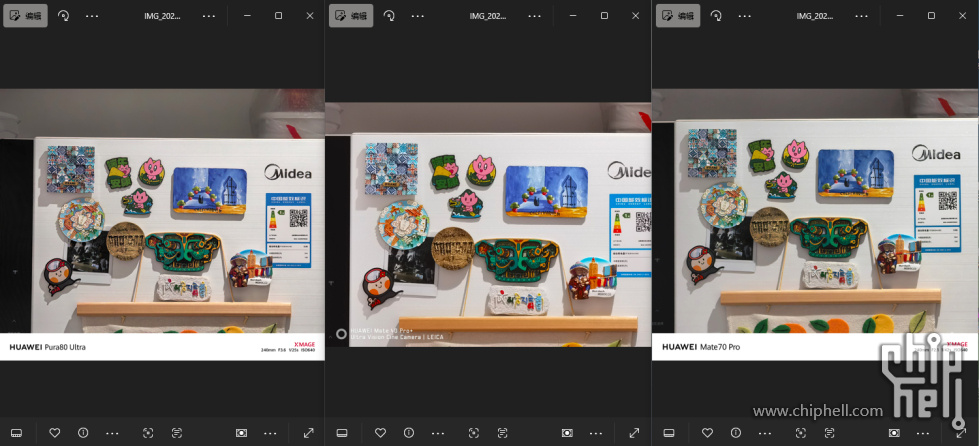Open ellipsis next to info icon, Mate70 Pro window
The width and height of the screenshot is (979, 446).
pos(764,433)
